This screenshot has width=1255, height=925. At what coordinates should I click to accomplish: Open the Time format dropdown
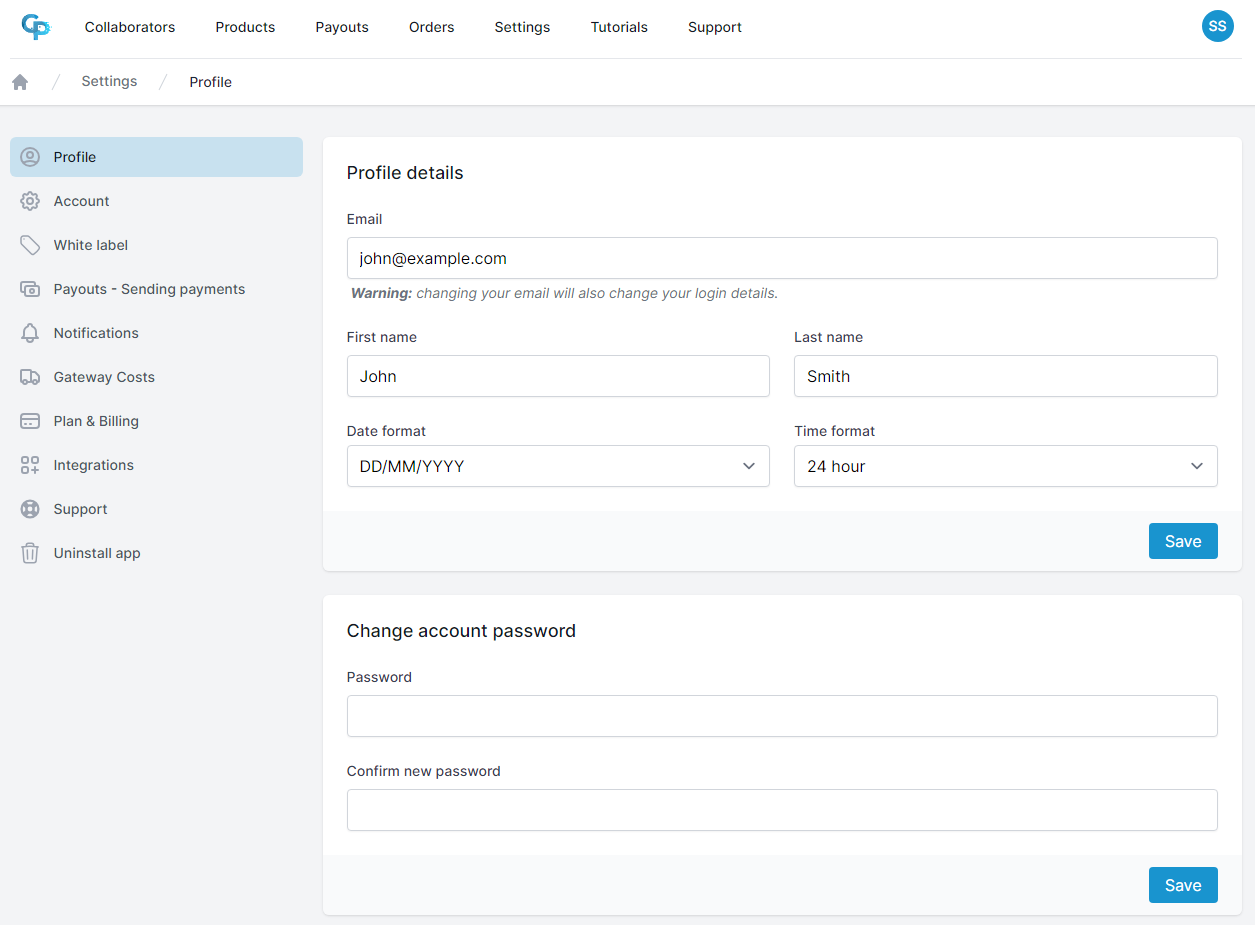(x=1005, y=466)
